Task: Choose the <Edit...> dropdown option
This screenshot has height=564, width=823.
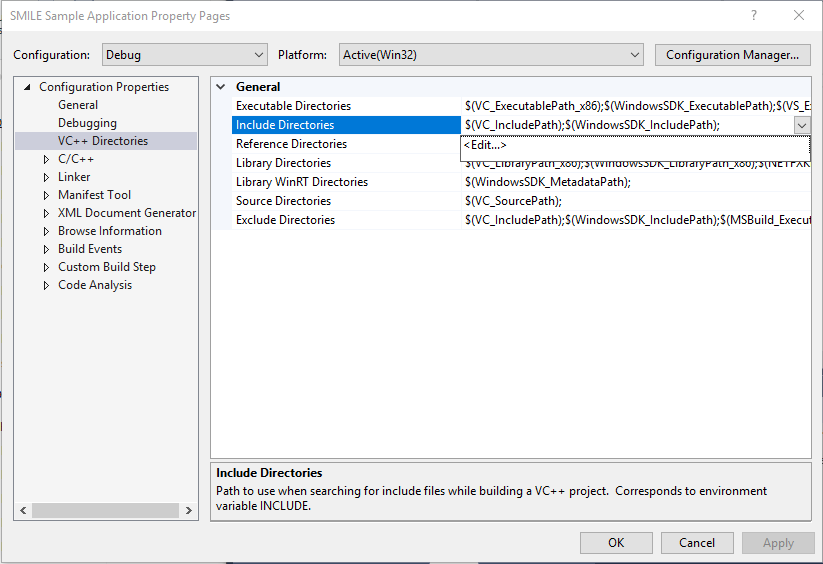Action: pyautogui.click(x=485, y=145)
